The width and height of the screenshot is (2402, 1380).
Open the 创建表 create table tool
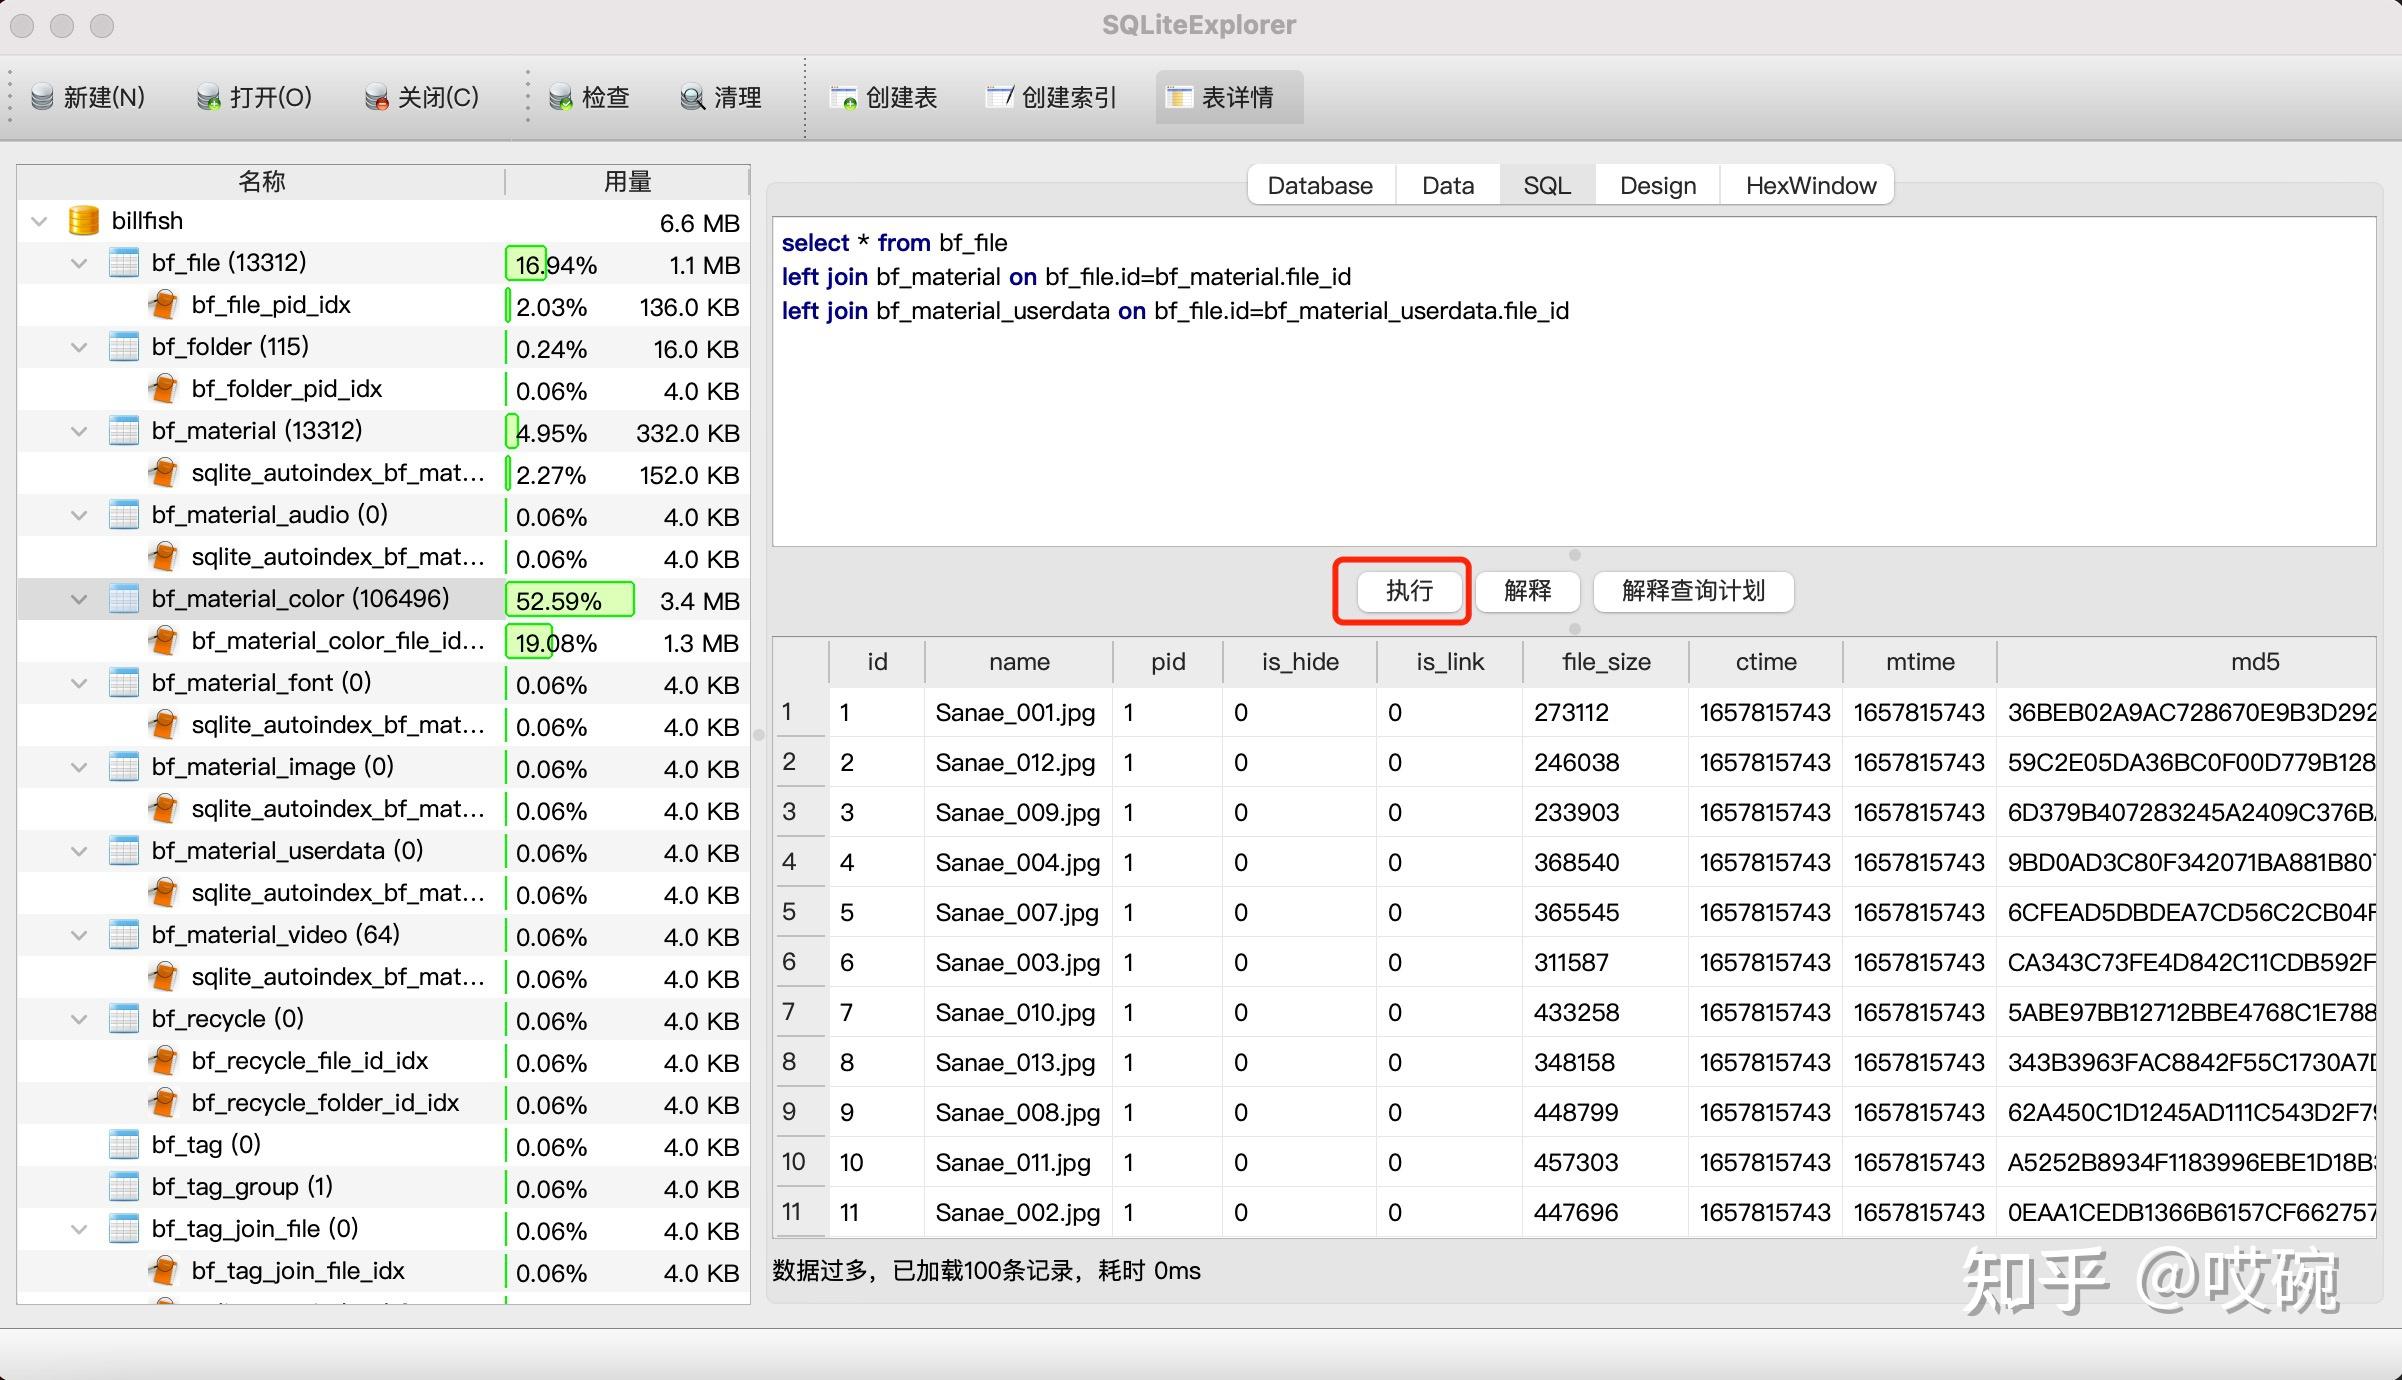[x=845, y=97]
